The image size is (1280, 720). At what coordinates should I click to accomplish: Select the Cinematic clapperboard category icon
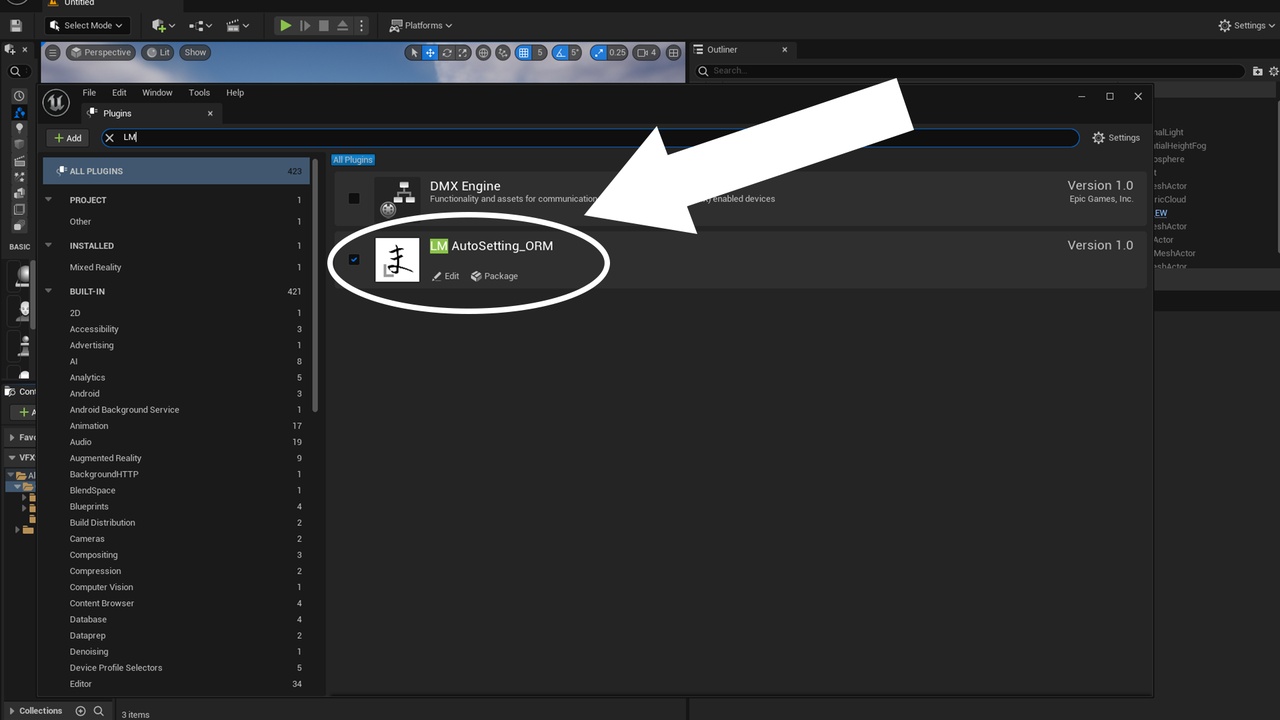click(x=19, y=160)
